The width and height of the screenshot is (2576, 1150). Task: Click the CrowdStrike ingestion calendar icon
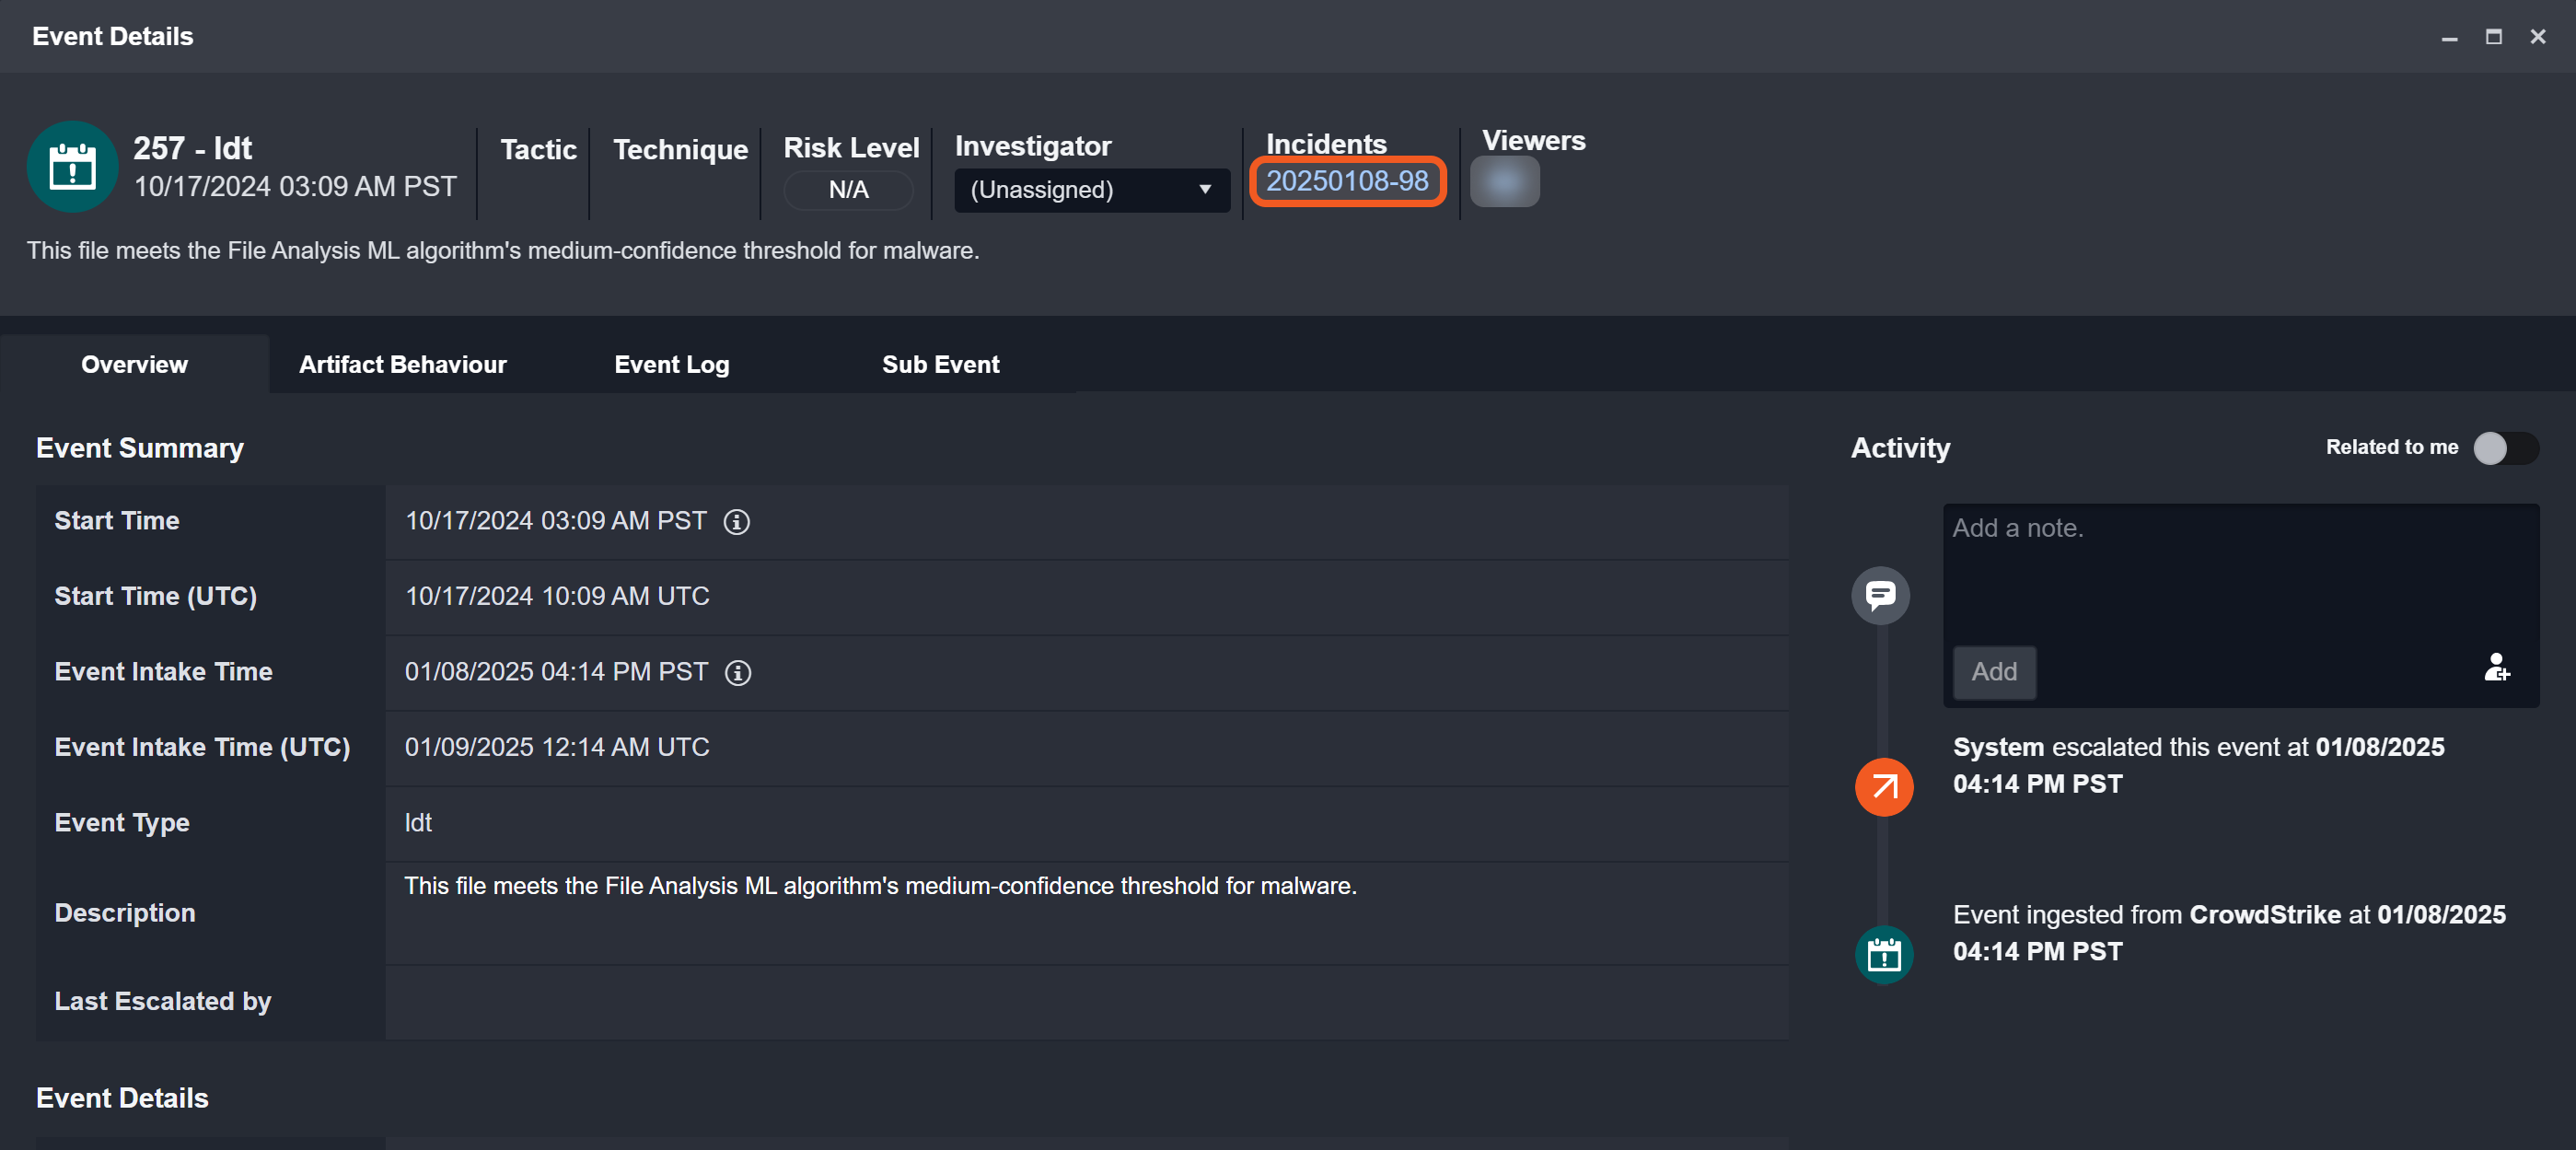click(x=1883, y=955)
